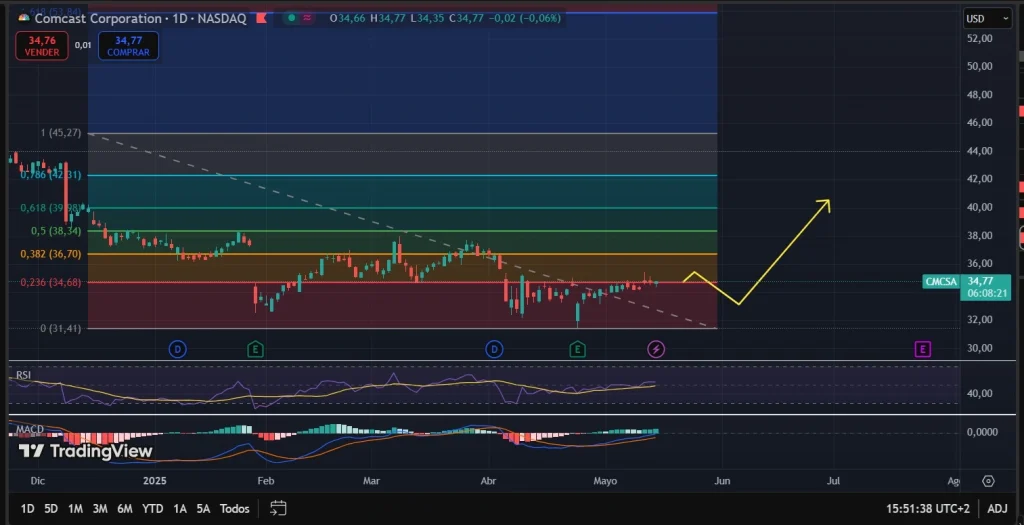The height and width of the screenshot is (525, 1024).
Task: Select the 1M time range
Action: tap(75, 509)
